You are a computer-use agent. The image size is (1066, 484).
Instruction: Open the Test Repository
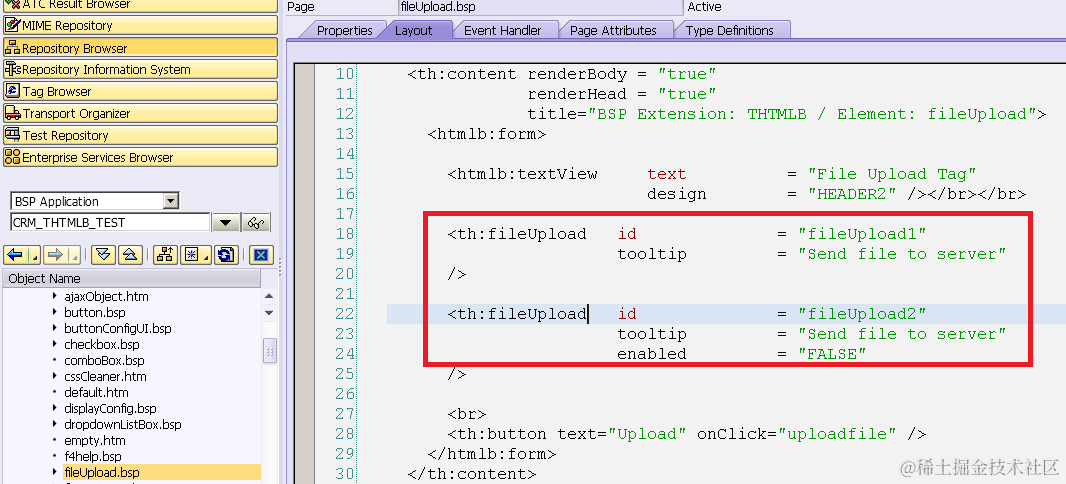(x=140, y=135)
